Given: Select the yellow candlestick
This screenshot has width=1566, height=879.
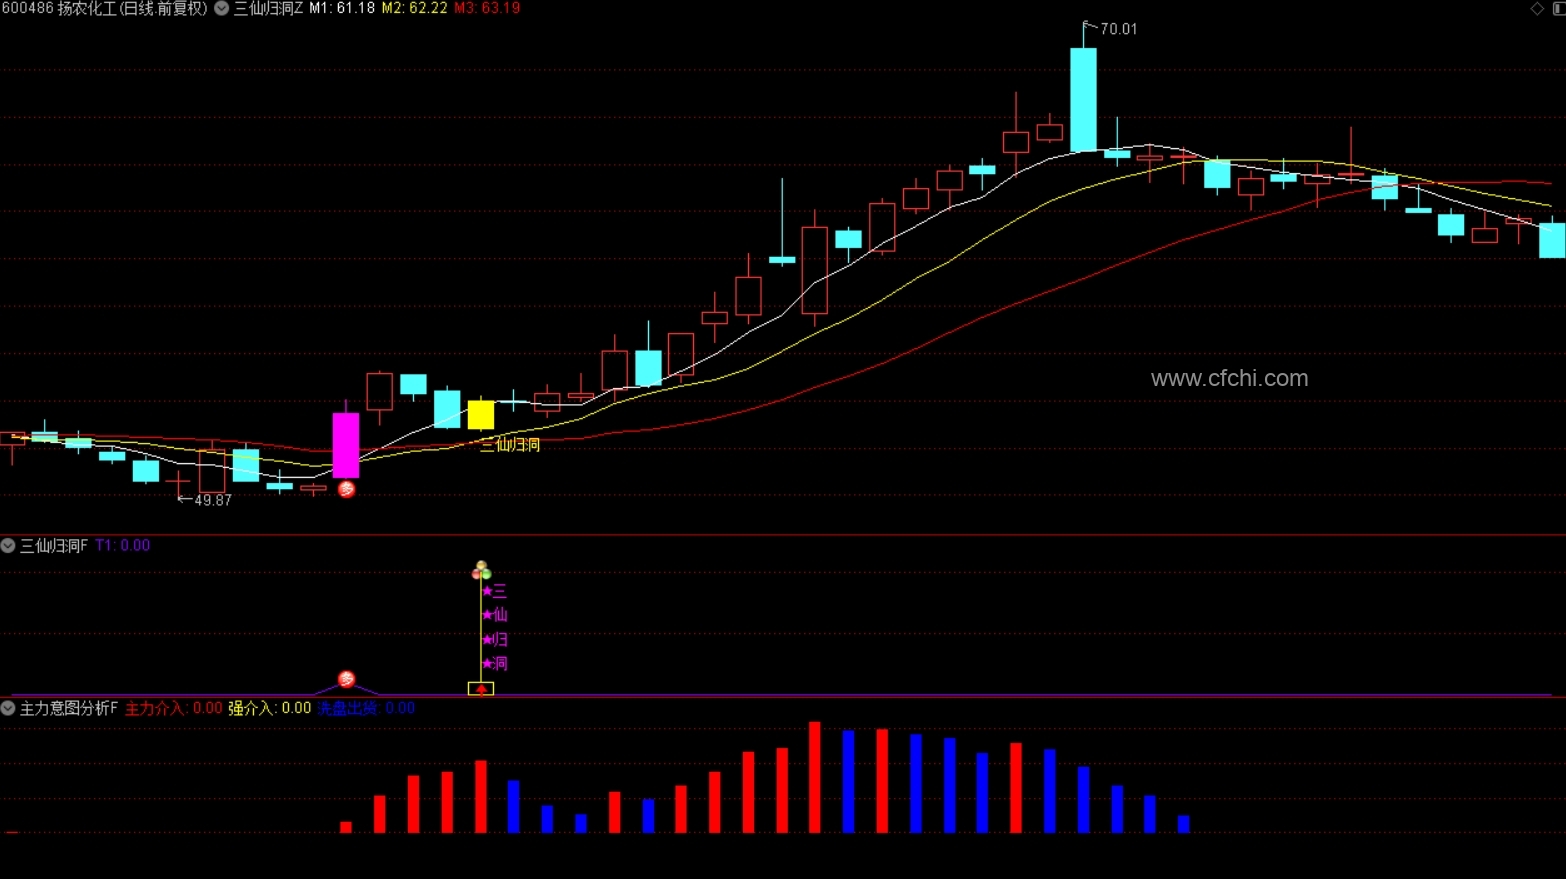Looking at the screenshot, I should pos(481,415).
